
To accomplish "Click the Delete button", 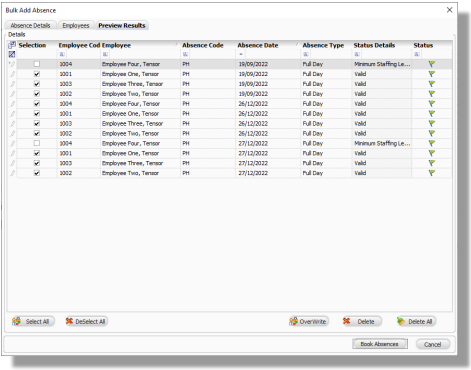I will coord(362,321).
